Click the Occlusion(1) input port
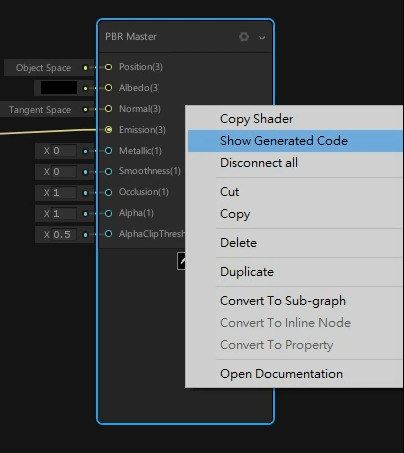The height and width of the screenshot is (453, 404). (x=108, y=192)
